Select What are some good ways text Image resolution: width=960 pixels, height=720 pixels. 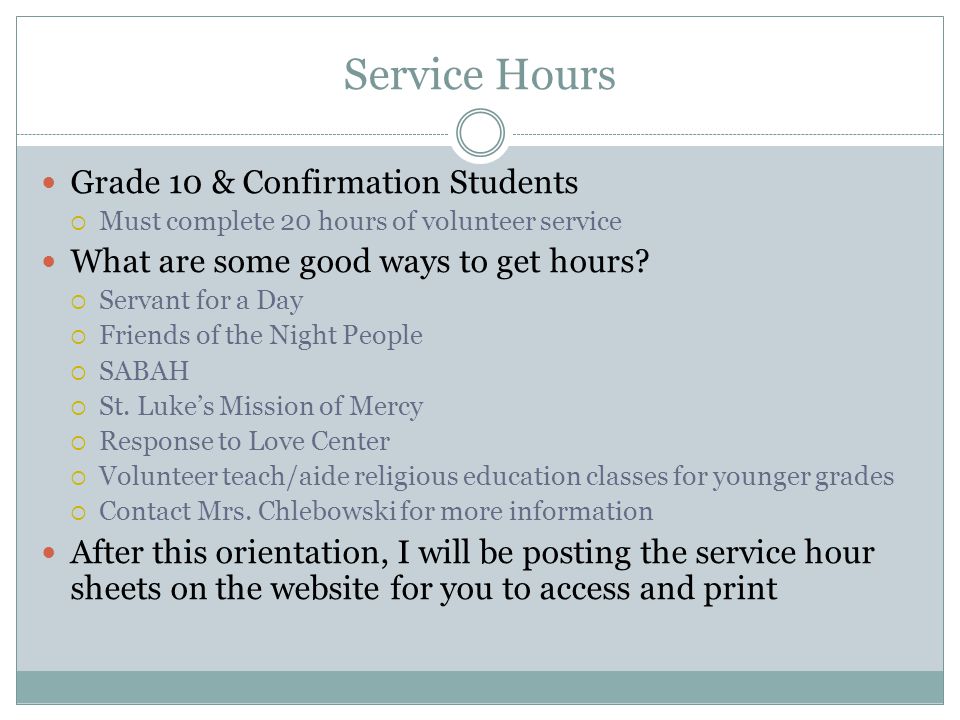pyautogui.click(x=359, y=262)
